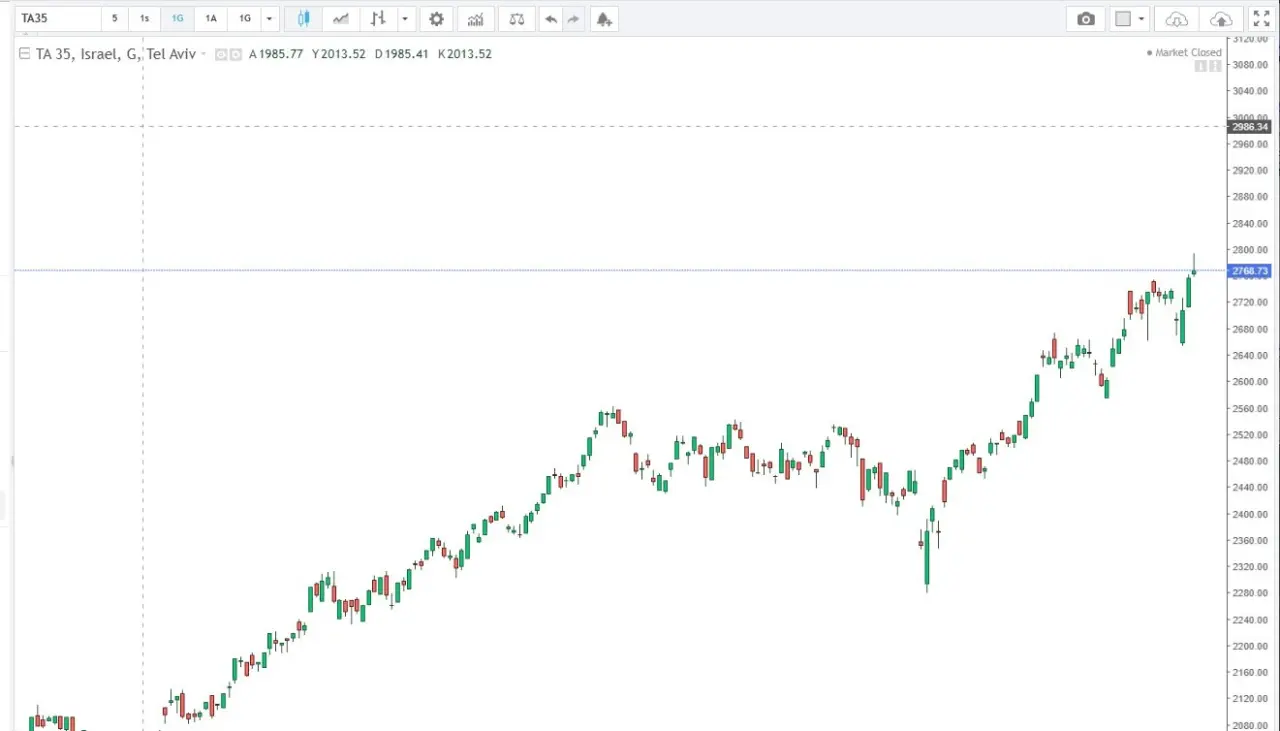The width and height of the screenshot is (1280, 731).
Task: Click the TA35 symbol search field
Action: click(58, 19)
